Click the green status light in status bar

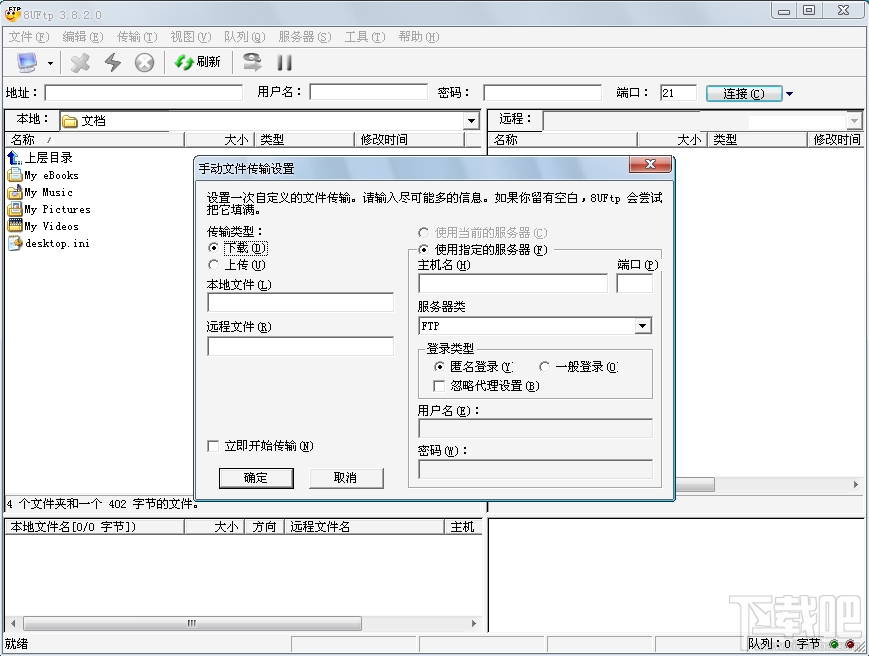[834, 644]
